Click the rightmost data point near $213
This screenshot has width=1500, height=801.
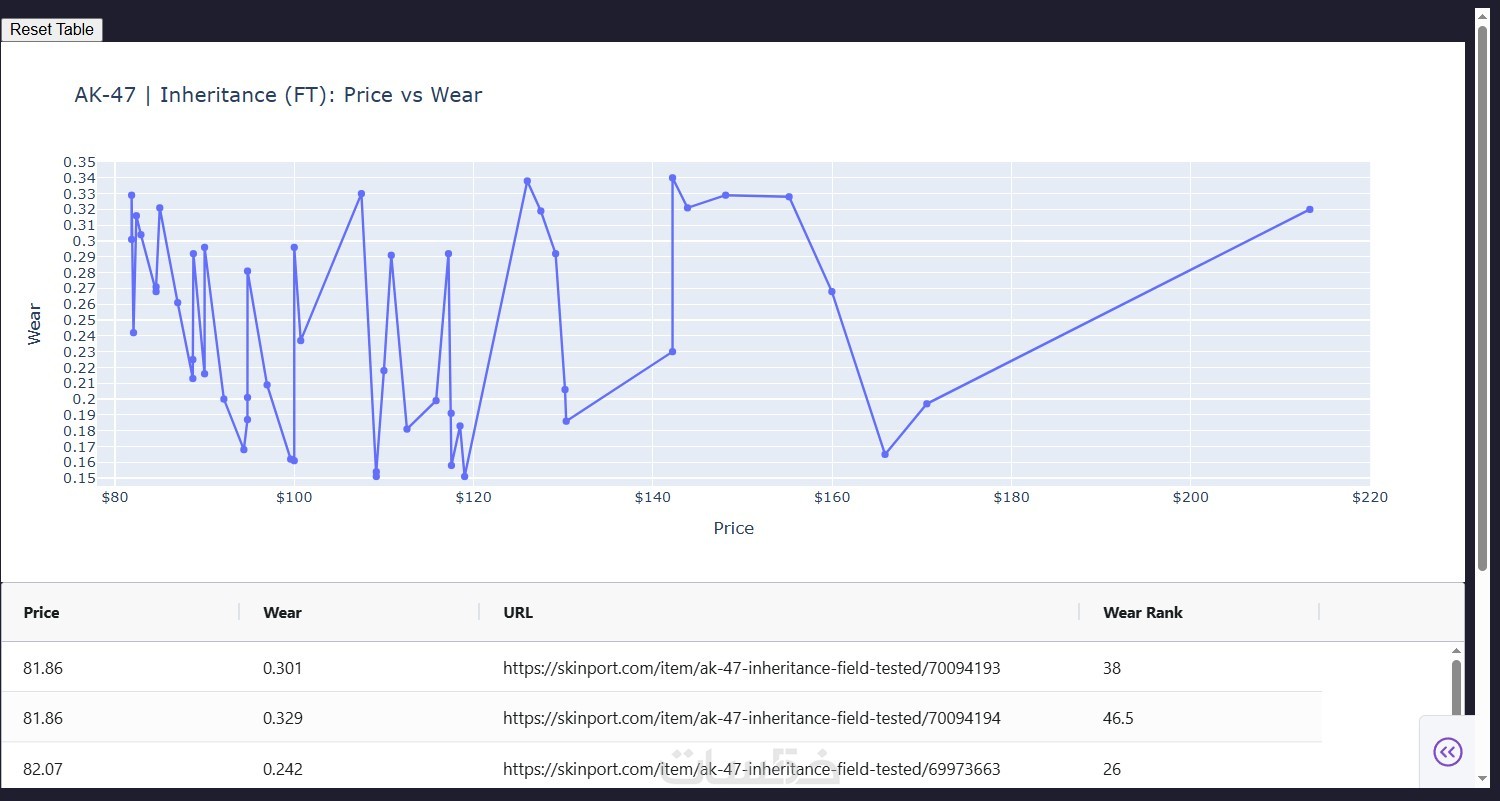click(x=1309, y=209)
